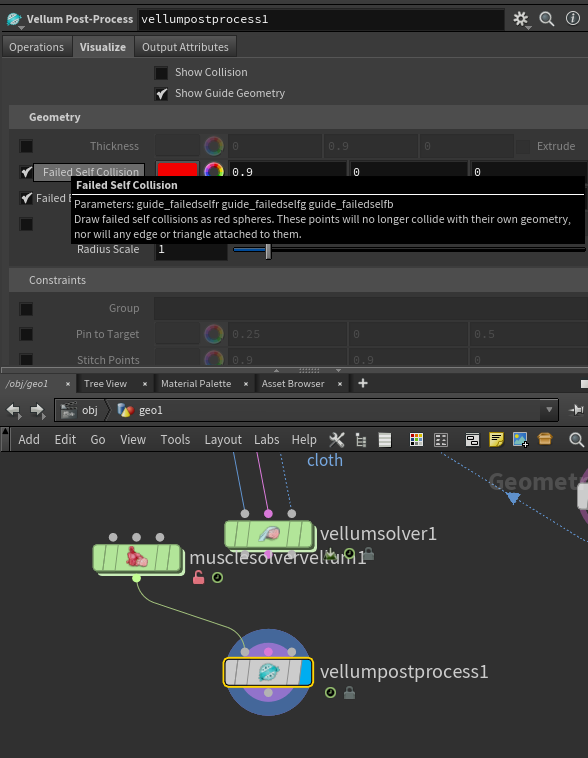Switch to the Operations tab
This screenshot has width=588, height=758.
point(37,47)
